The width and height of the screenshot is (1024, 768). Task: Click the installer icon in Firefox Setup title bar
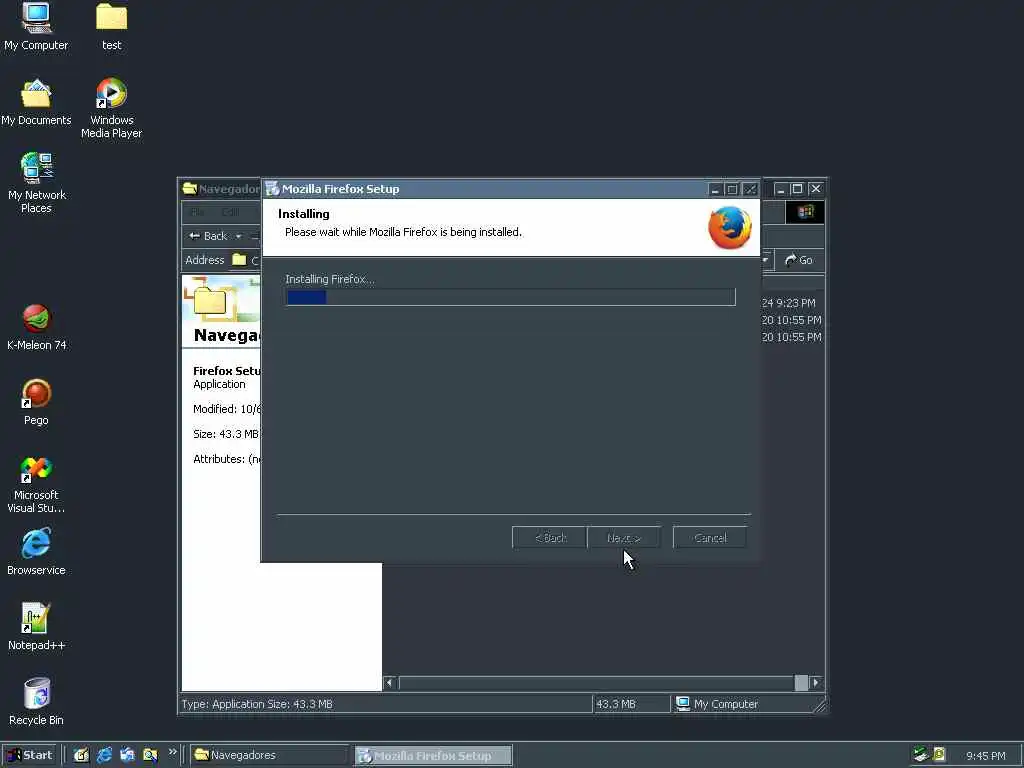coord(272,189)
